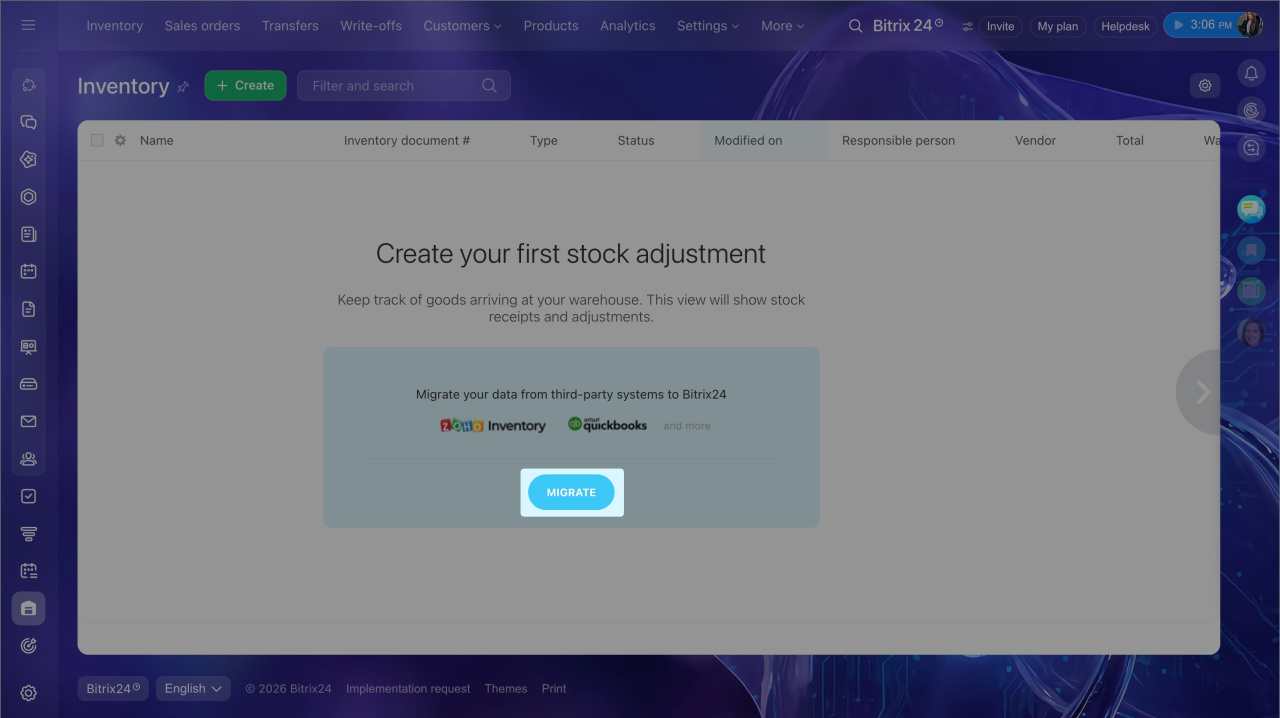Open the Analytics tab
Screen dimensions: 1280x718
628,26
